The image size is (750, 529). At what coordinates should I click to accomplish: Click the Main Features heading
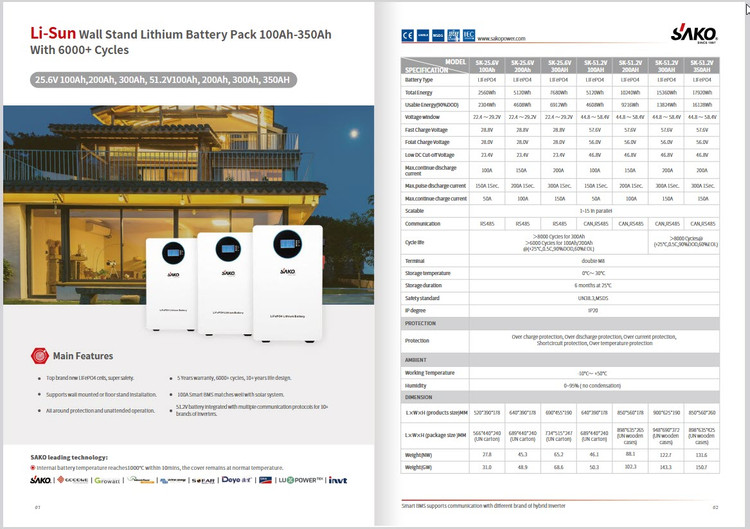tap(83, 356)
